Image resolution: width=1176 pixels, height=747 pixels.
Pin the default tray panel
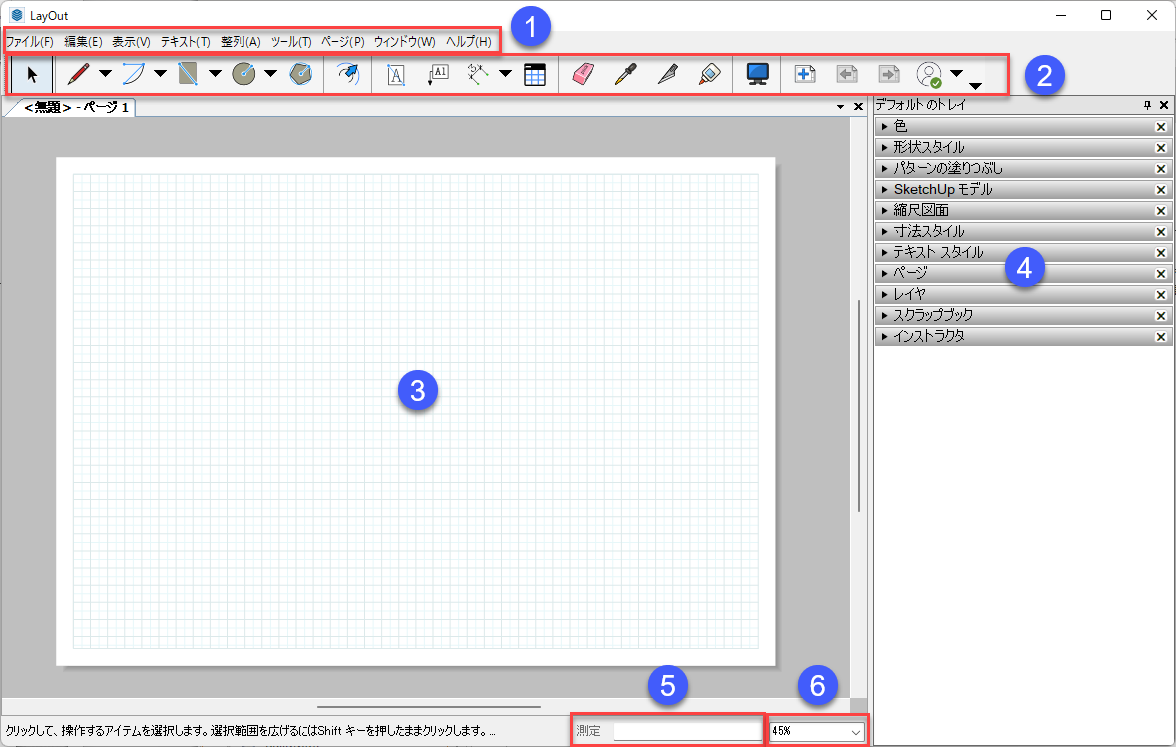coord(1147,105)
